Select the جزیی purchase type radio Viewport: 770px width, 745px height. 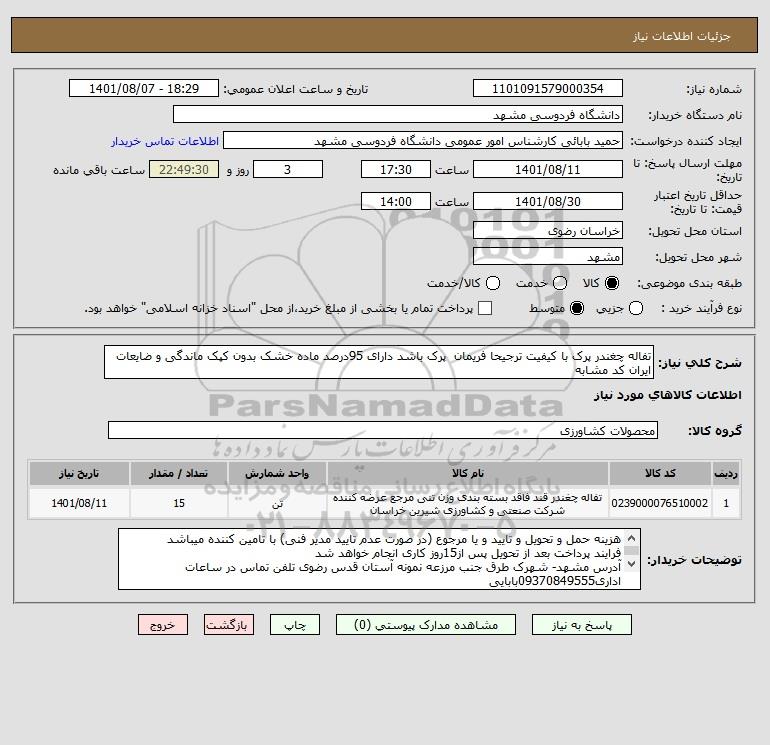point(636,308)
